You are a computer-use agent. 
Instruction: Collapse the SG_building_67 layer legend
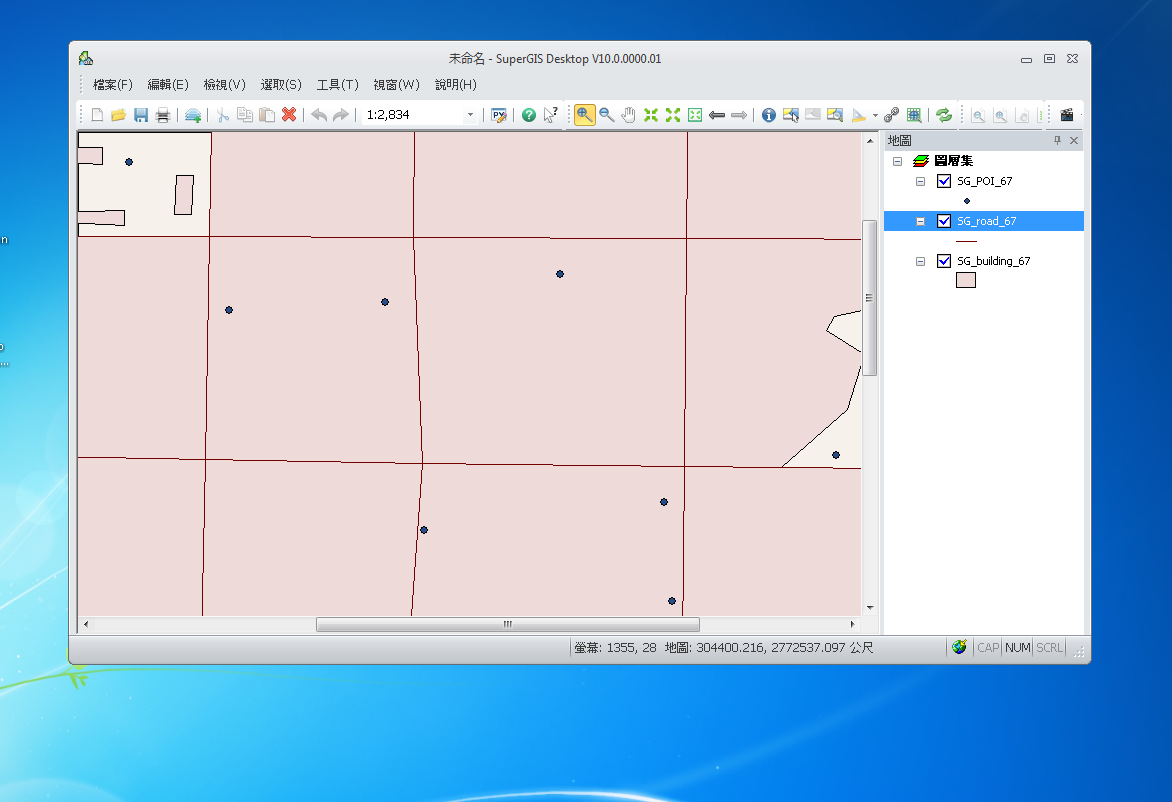[x=921, y=262]
